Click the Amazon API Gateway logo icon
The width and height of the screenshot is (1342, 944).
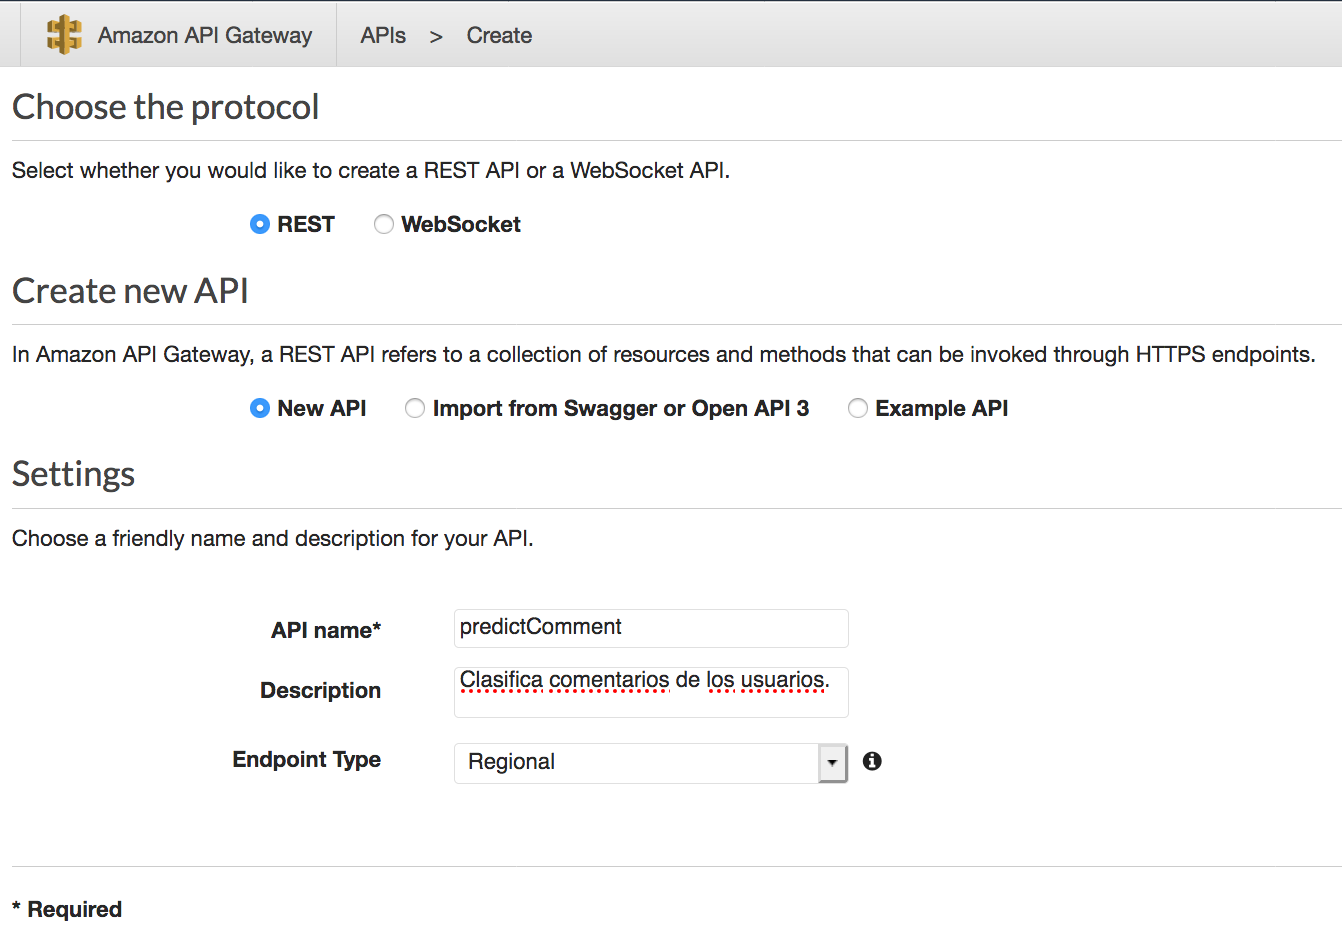coord(65,35)
